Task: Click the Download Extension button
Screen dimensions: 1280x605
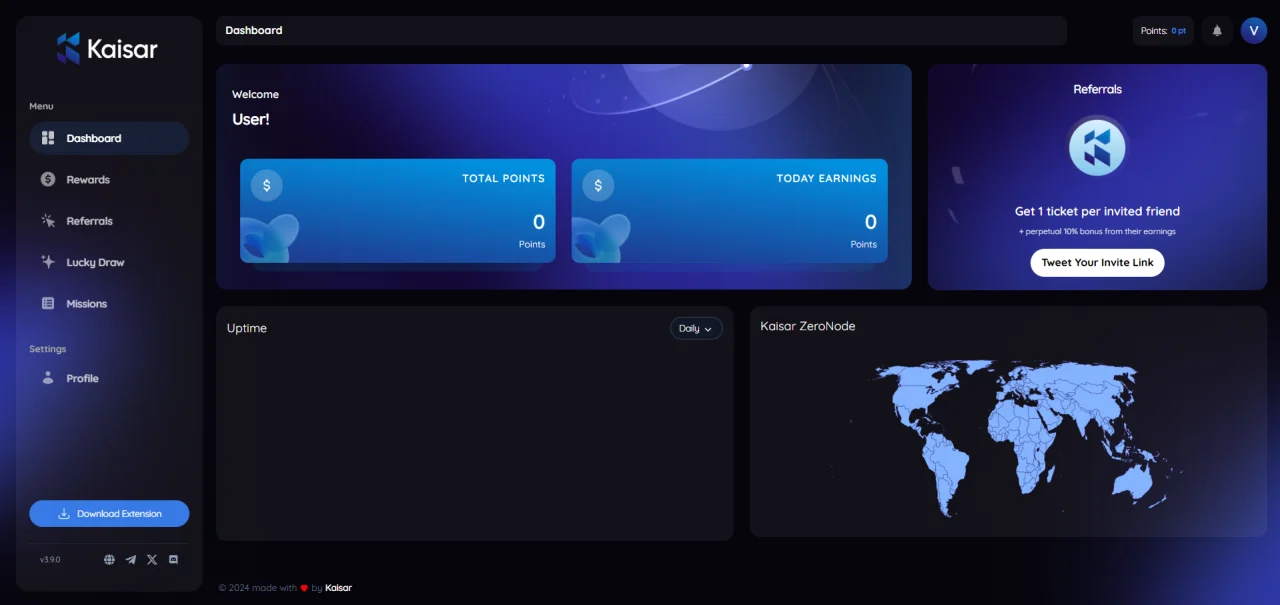Action: [109, 514]
